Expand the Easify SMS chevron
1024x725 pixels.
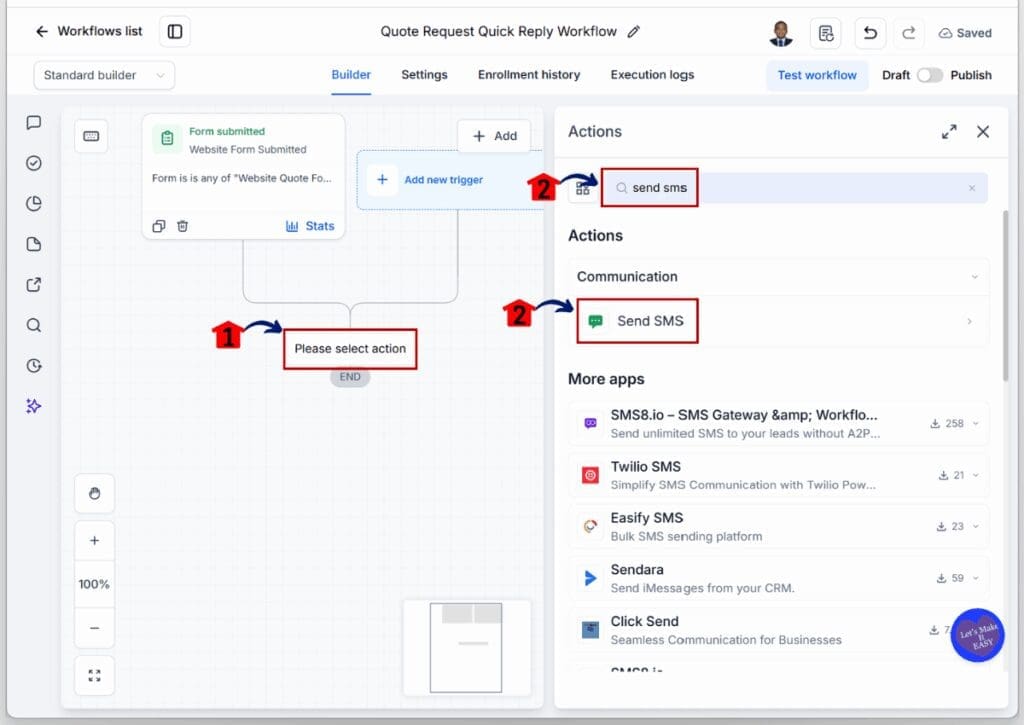coord(976,526)
